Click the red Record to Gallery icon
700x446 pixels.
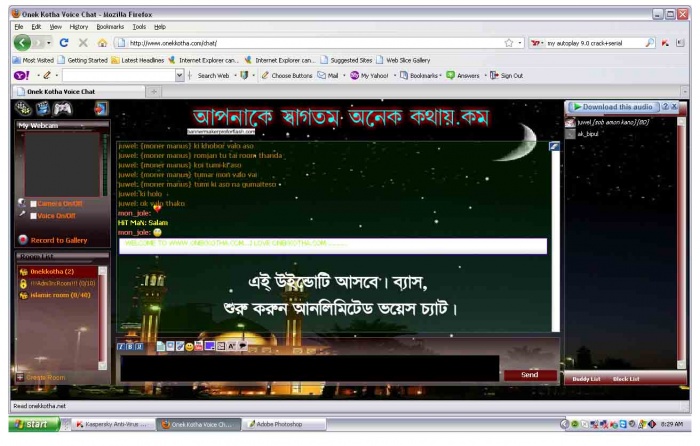click(x=23, y=240)
